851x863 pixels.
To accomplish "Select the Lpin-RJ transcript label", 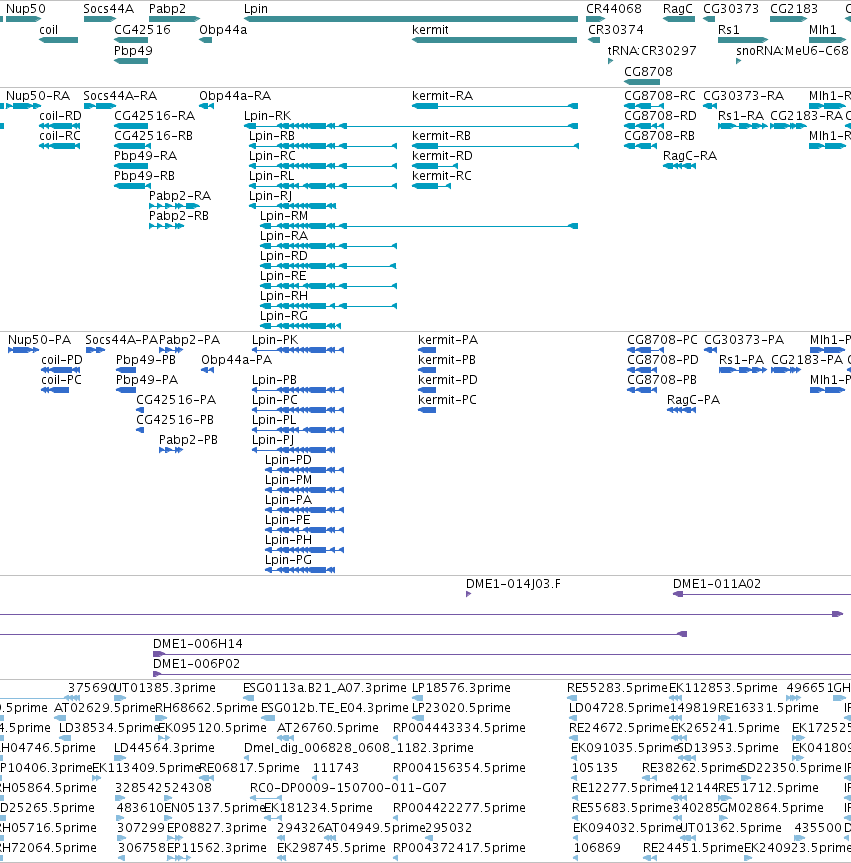I will [270, 196].
